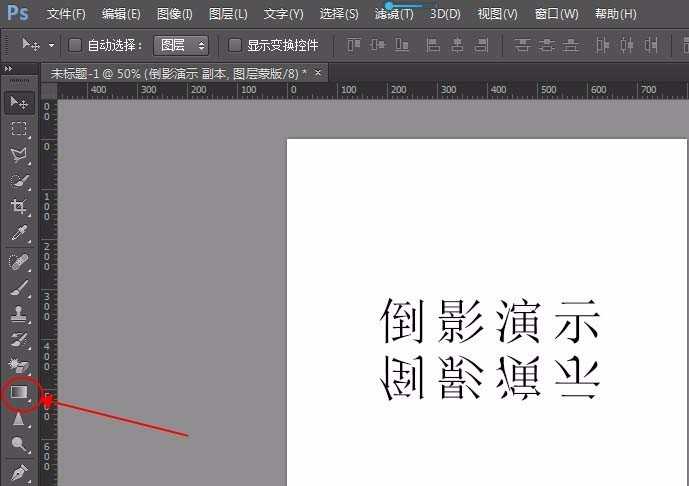The width and height of the screenshot is (689, 486).
Task: Select the Eyedropper tool
Action: point(19,234)
